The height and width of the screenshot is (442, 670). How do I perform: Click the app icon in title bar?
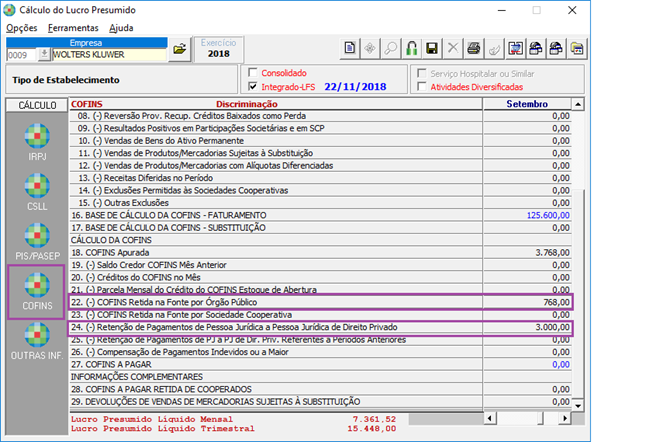pyautogui.click(x=9, y=10)
